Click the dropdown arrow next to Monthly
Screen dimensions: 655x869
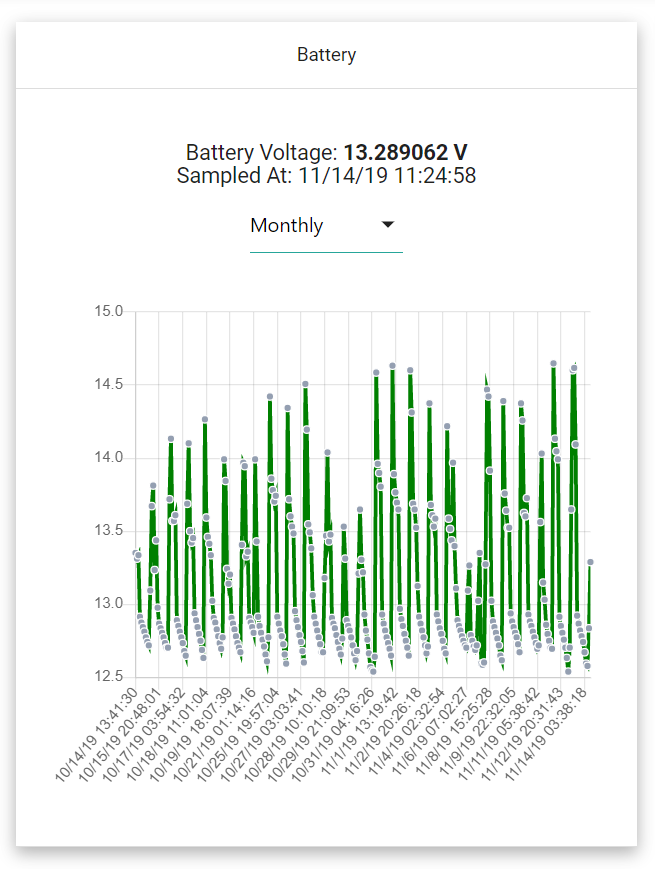(x=388, y=224)
